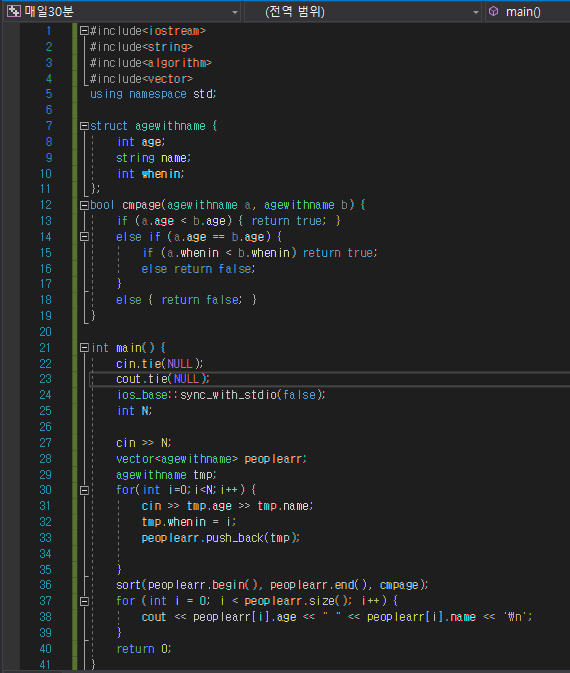Click 'else { return false; }' on line 18
Viewport: 570px width, 673px height.
(186, 300)
